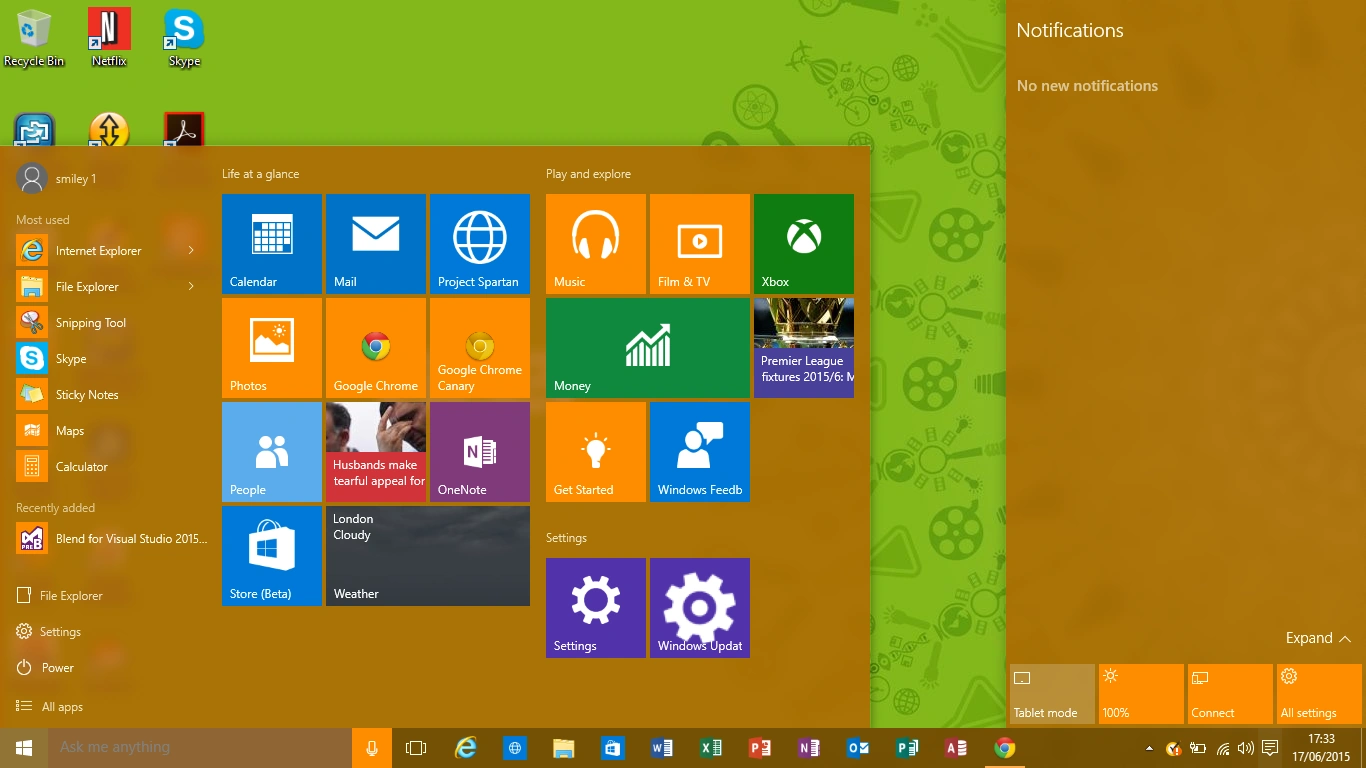1366x768 pixels.
Task: Click the Access icon on the taskbar
Action: [x=956, y=748]
